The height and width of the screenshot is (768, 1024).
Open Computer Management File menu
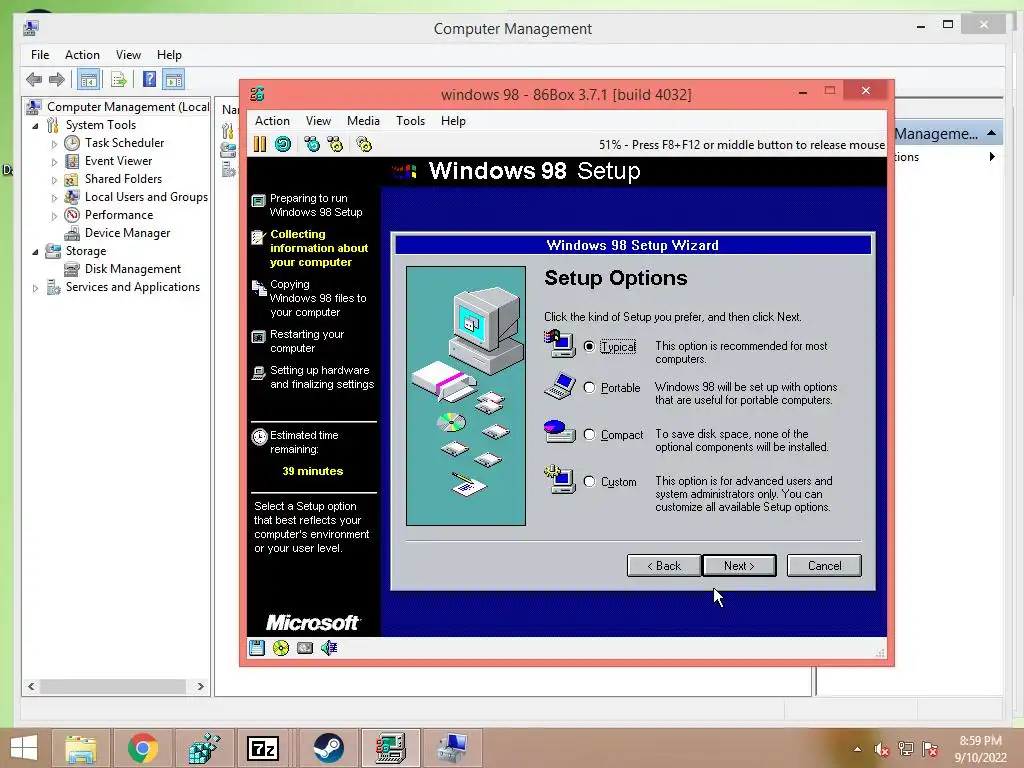tap(40, 55)
